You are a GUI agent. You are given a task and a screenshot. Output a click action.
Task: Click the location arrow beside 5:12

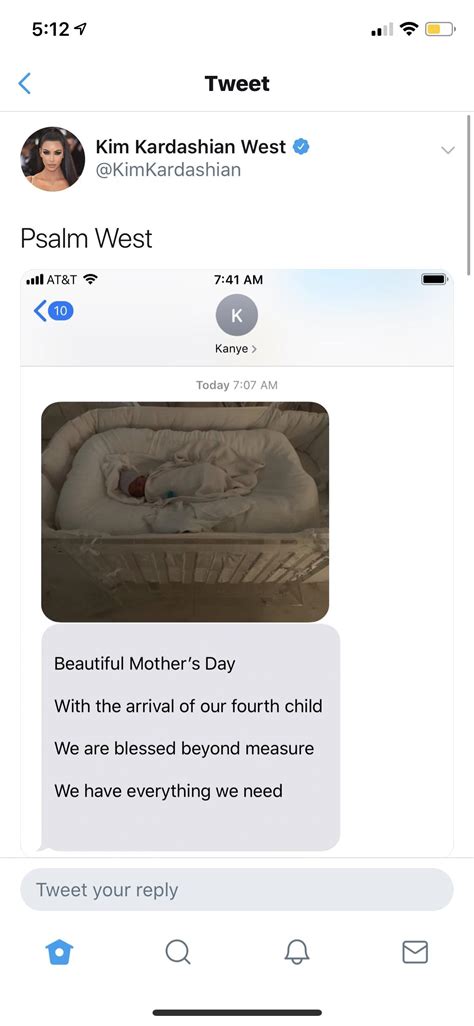pyautogui.click(x=82, y=30)
